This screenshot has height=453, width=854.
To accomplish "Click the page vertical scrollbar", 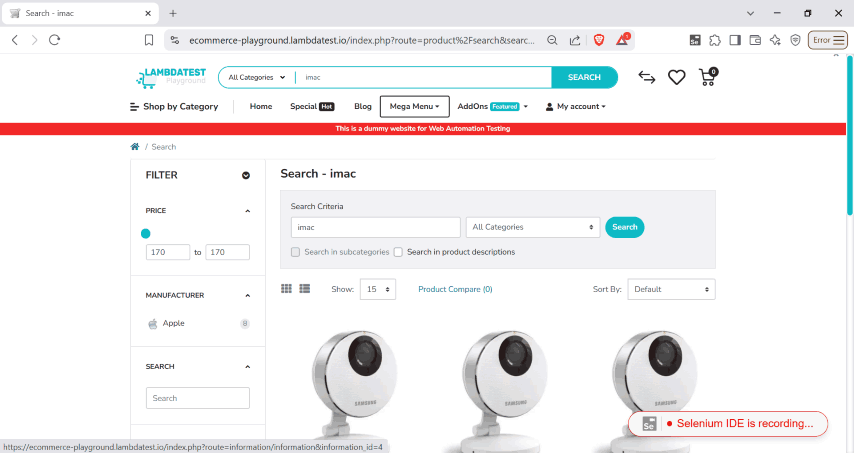I will (850, 136).
